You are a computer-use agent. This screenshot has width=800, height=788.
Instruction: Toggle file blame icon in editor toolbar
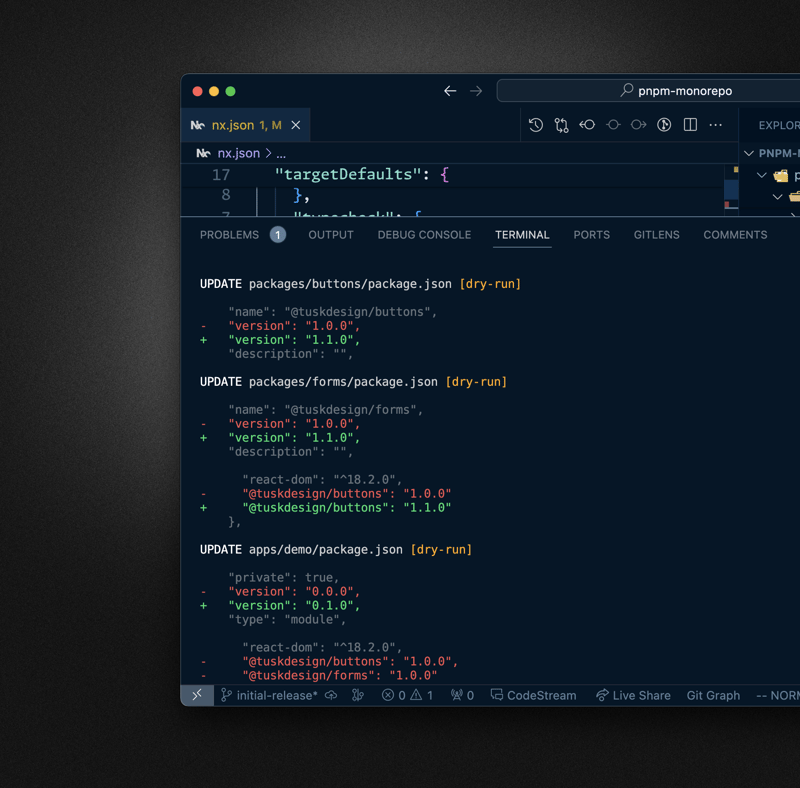(664, 125)
